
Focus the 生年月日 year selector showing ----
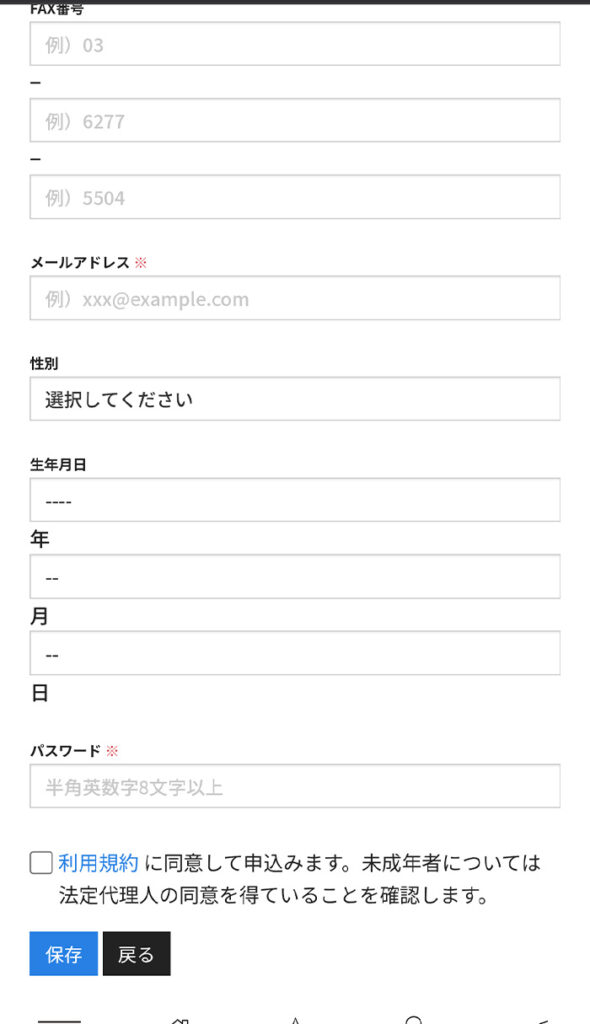(295, 499)
